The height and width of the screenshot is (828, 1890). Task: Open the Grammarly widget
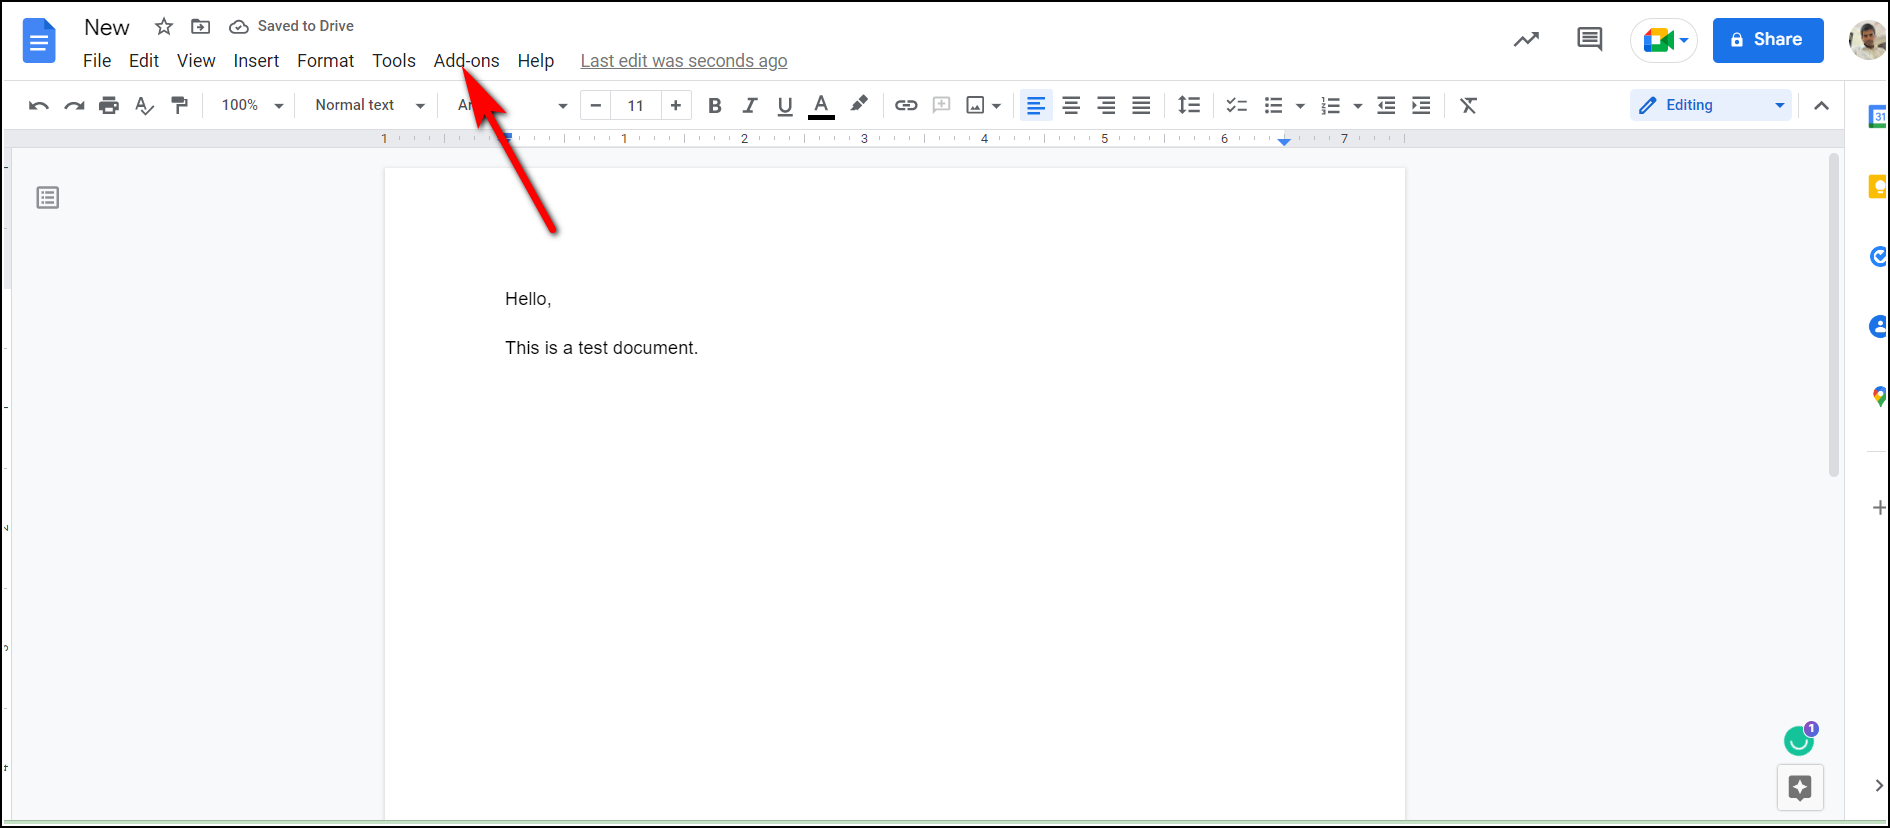1800,739
